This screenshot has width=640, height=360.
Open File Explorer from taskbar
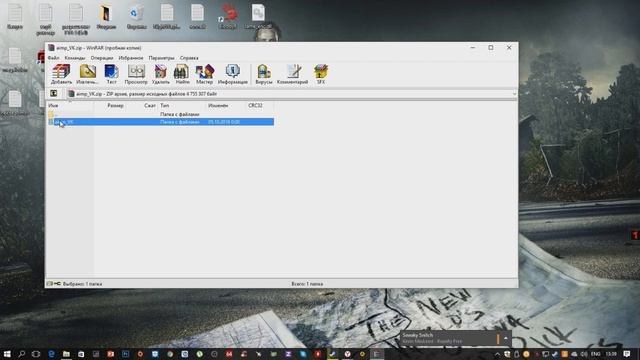[x=66, y=353]
